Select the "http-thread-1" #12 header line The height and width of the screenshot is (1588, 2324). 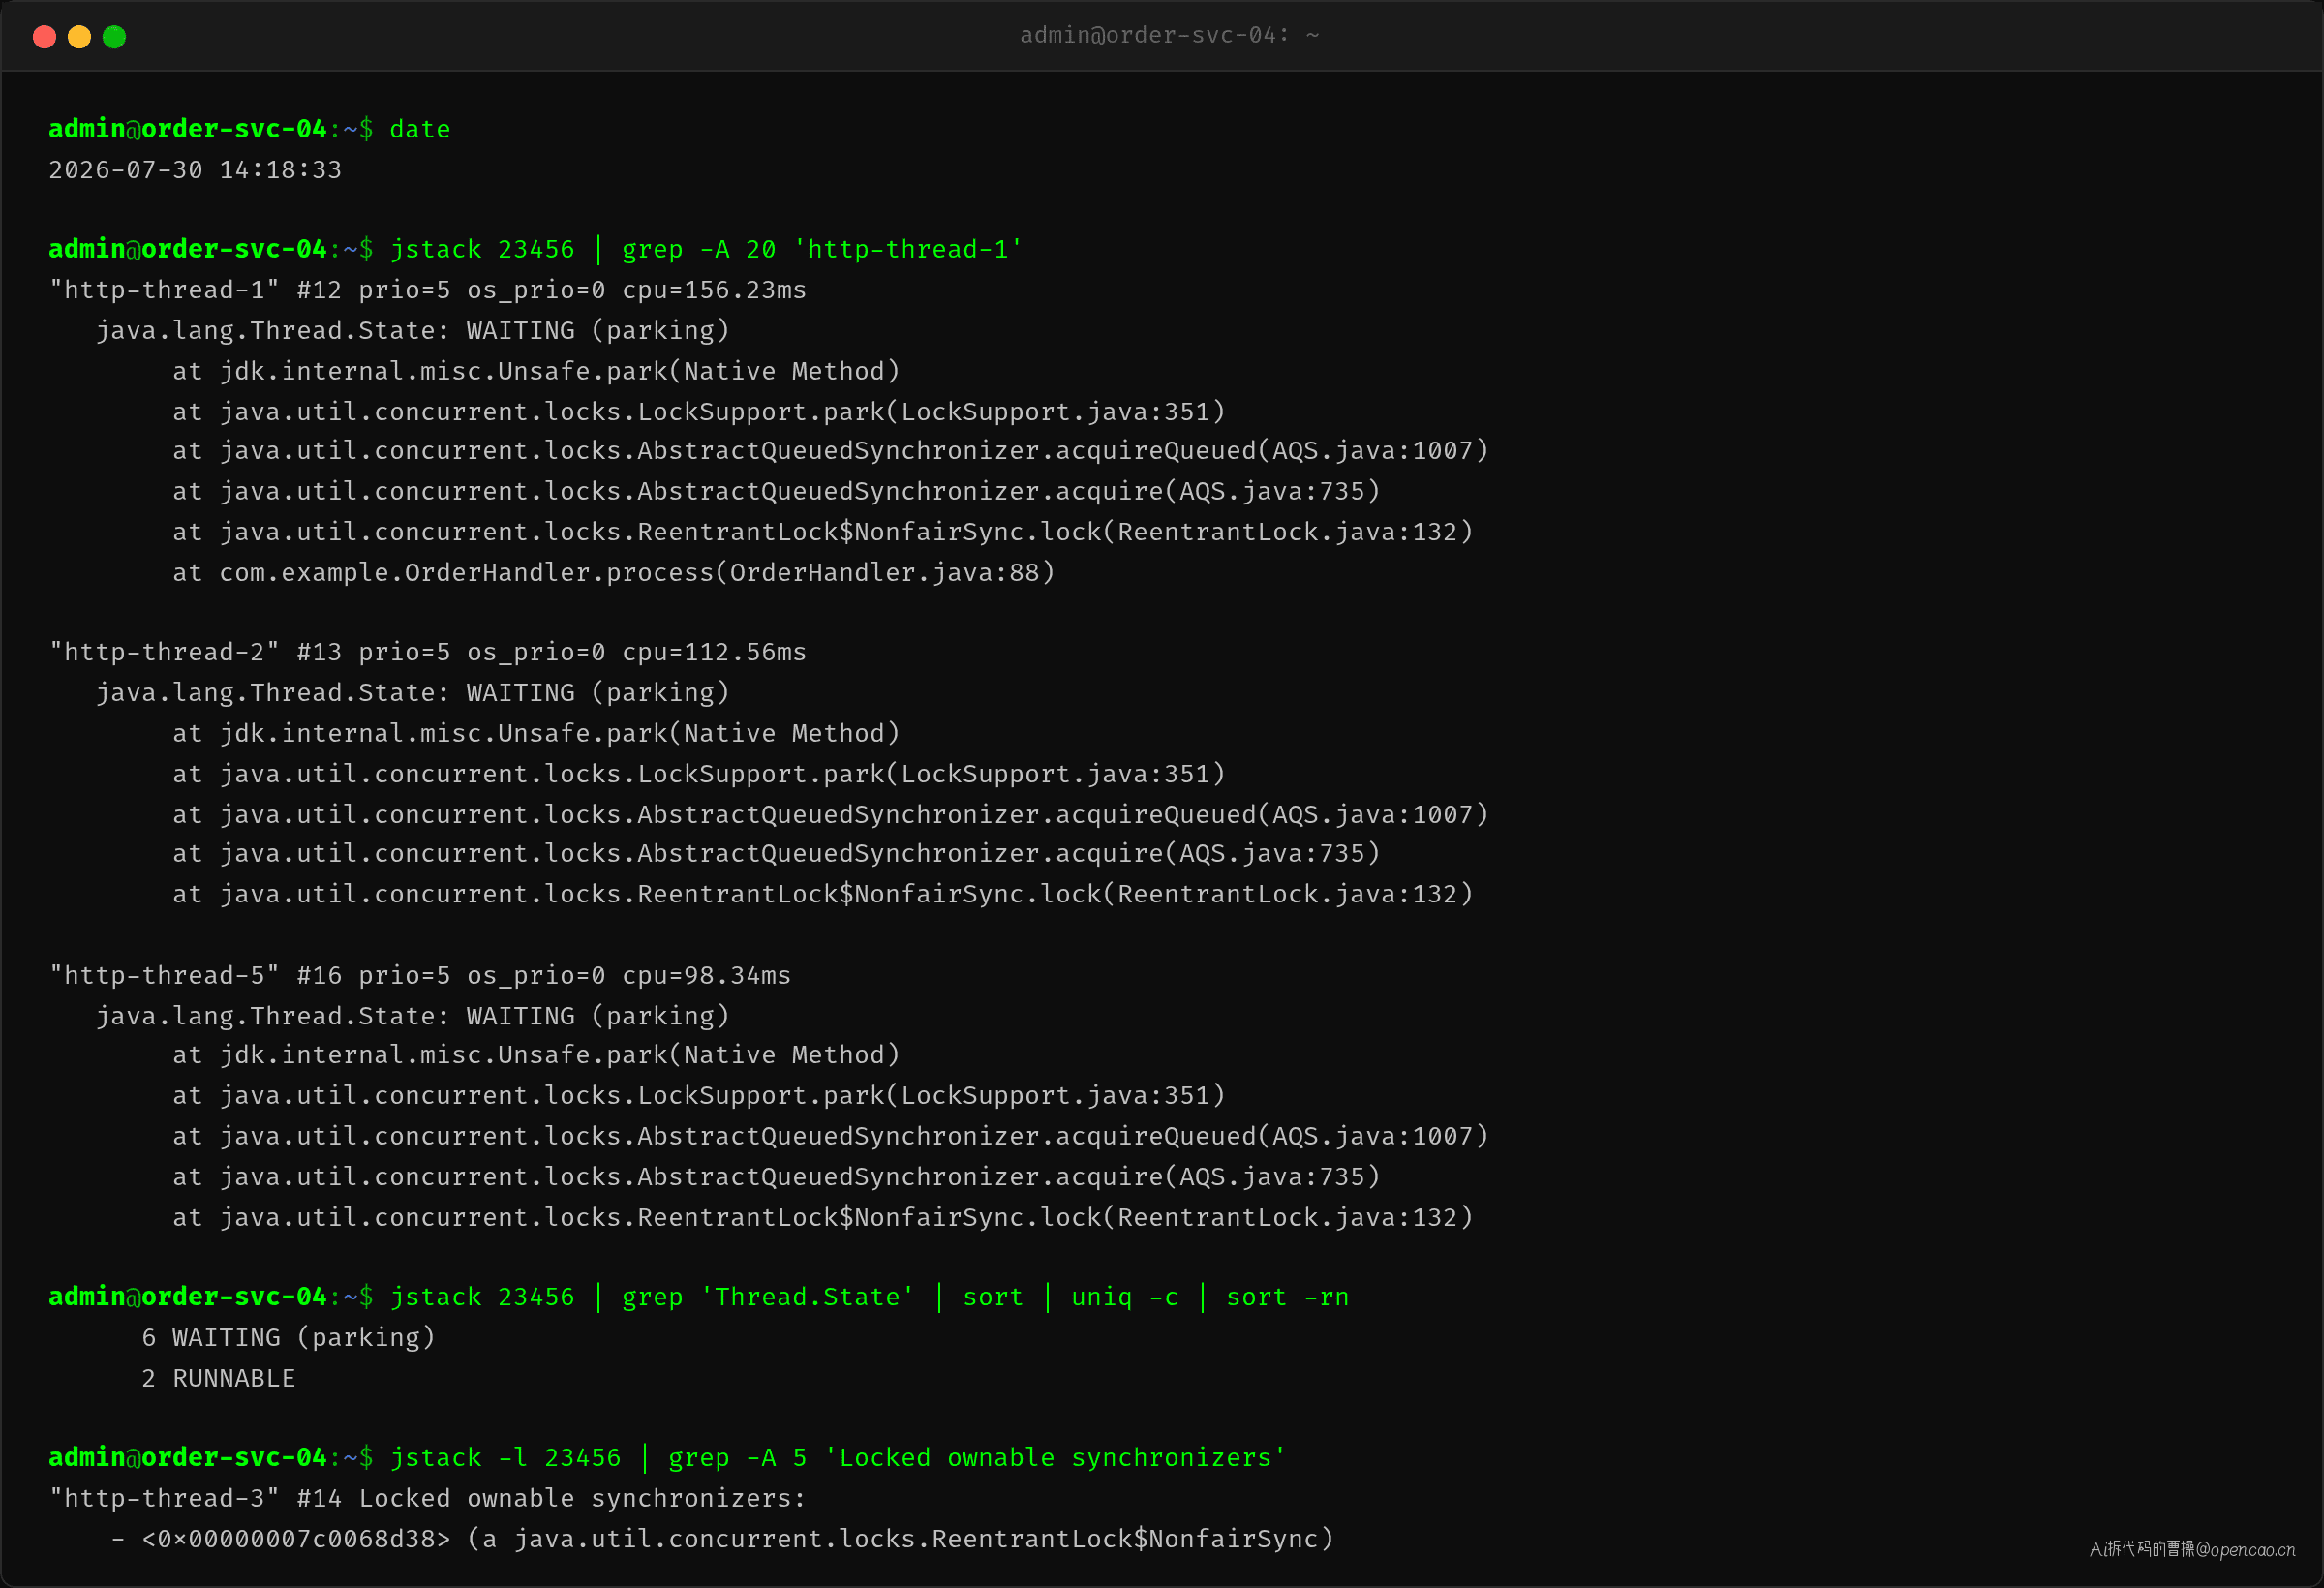point(428,290)
